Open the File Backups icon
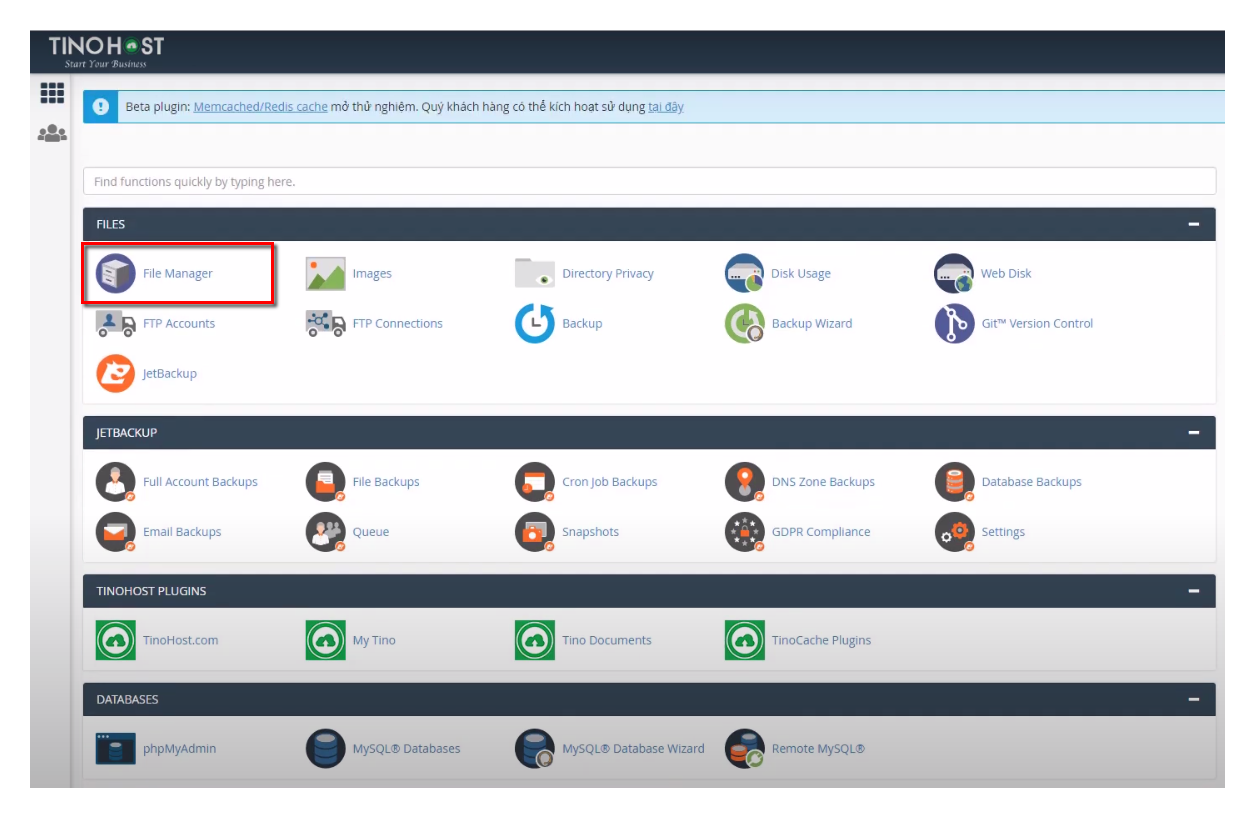This screenshot has height=818, width=1255. point(325,482)
